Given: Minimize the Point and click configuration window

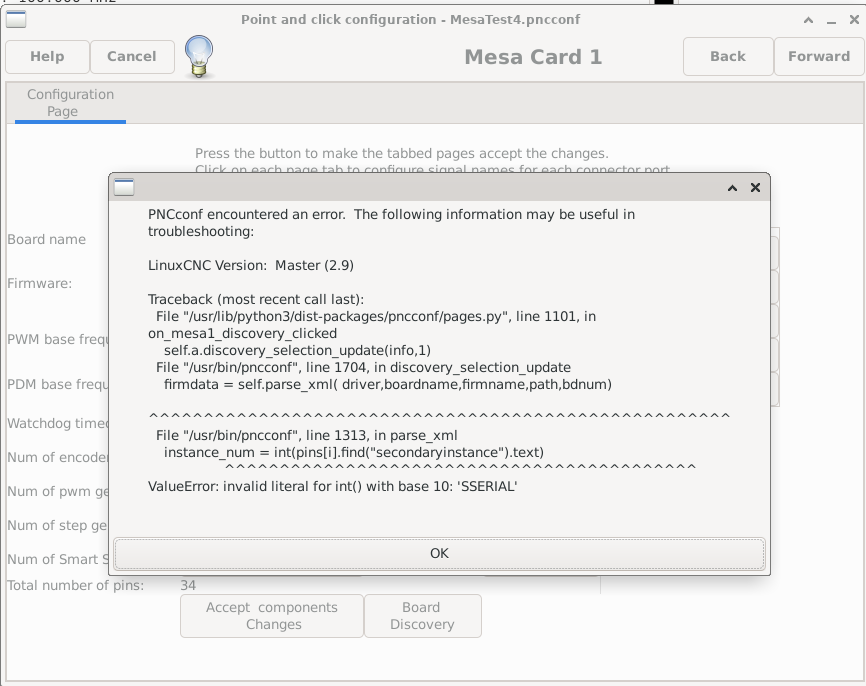Looking at the screenshot, I should pyautogui.click(x=831, y=20).
